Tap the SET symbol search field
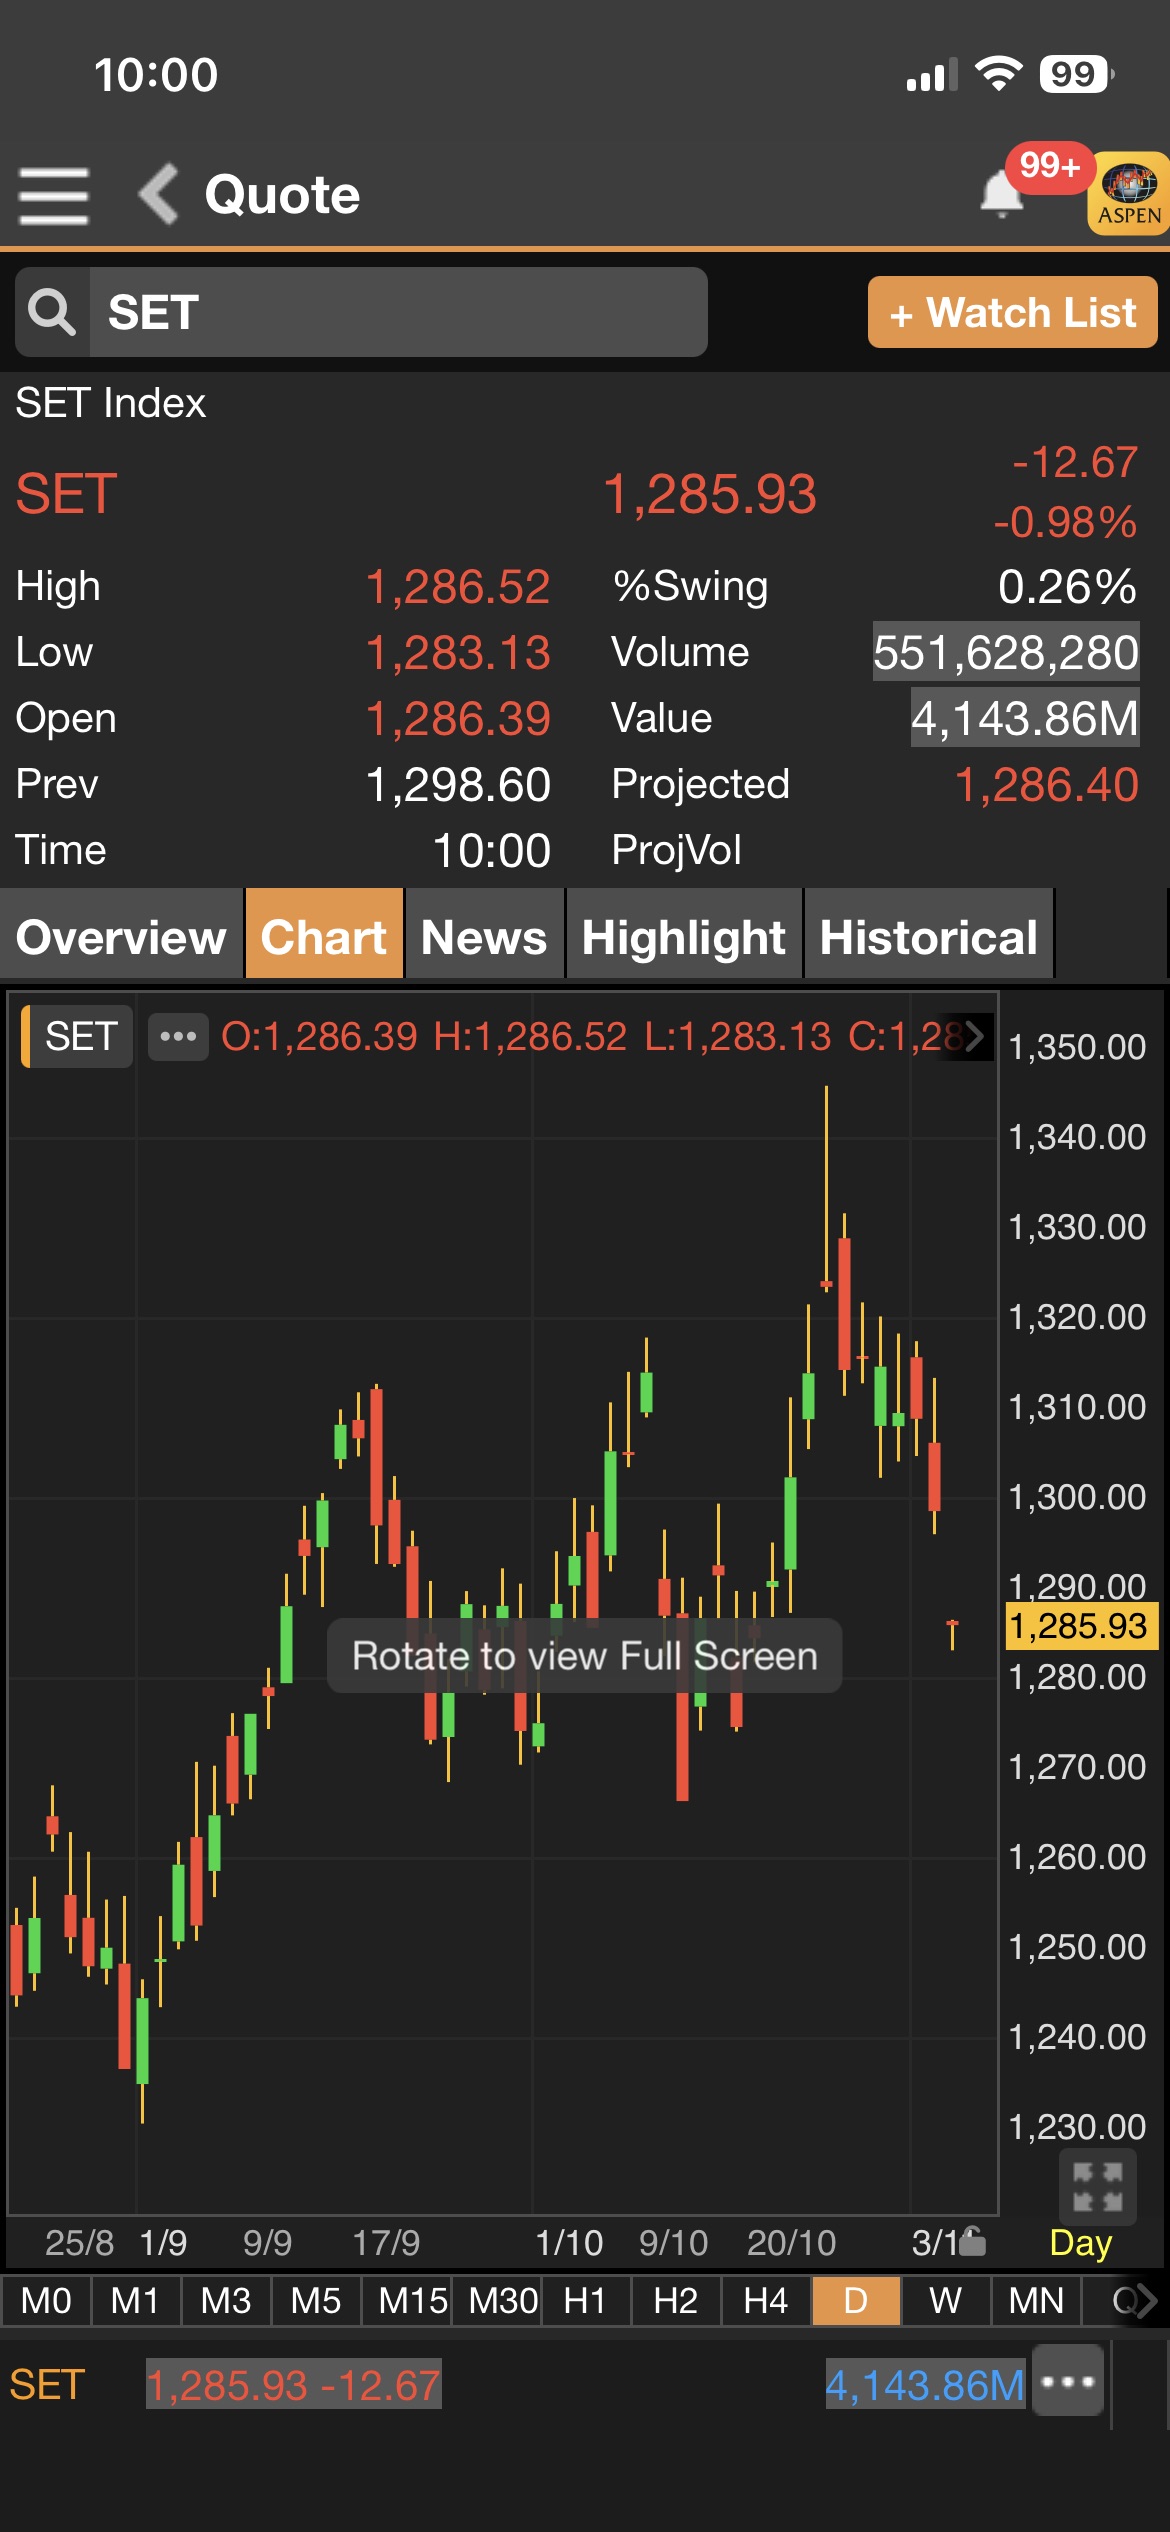The image size is (1170, 2532). (x=398, y=312)
